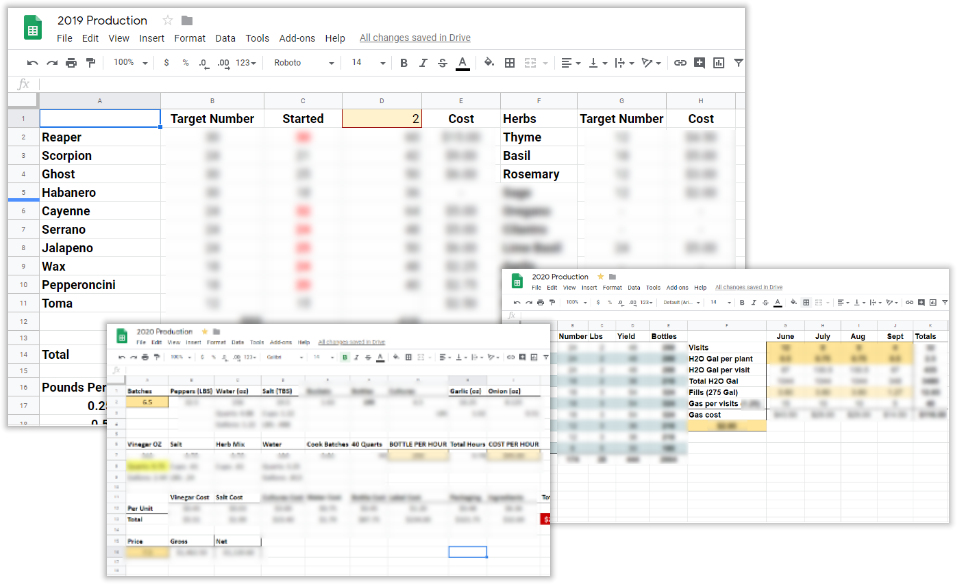Image resolution: width=957 pixels, height=584 pixels.
Task: Click redo in the 2019 Production toolbar
Action: [x=50, y=63]
